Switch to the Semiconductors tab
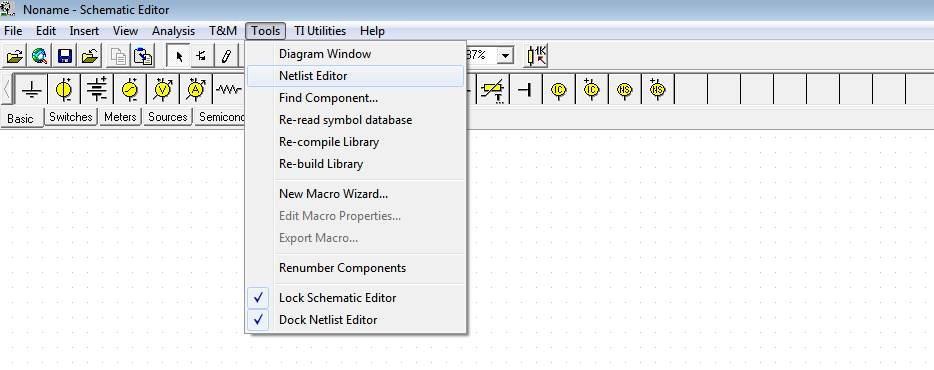Screen dimensions: 934x370 point(220,117)
